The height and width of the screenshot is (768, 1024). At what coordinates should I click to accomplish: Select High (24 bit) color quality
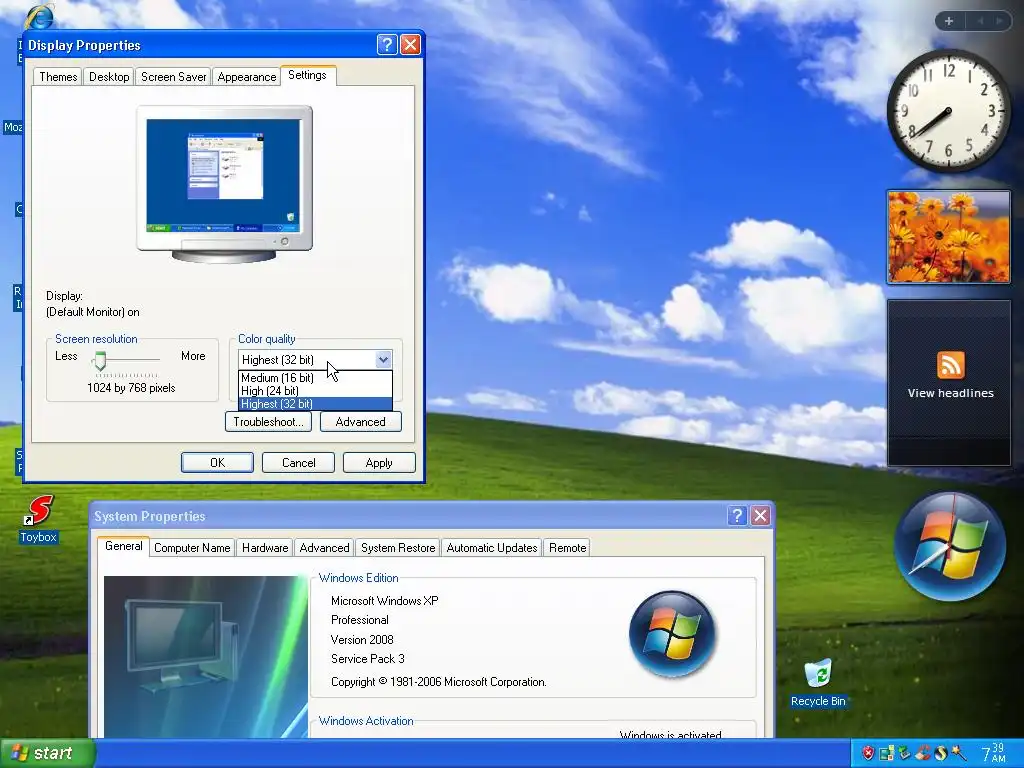[315, 391]
